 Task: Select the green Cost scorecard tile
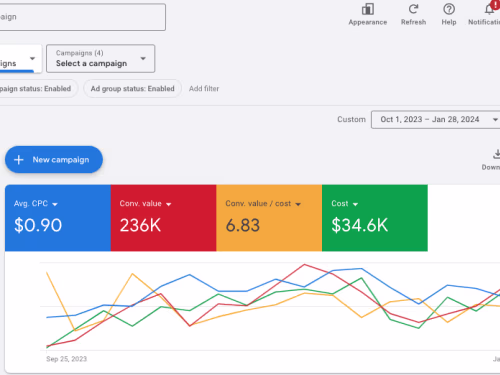pos(375,218)
